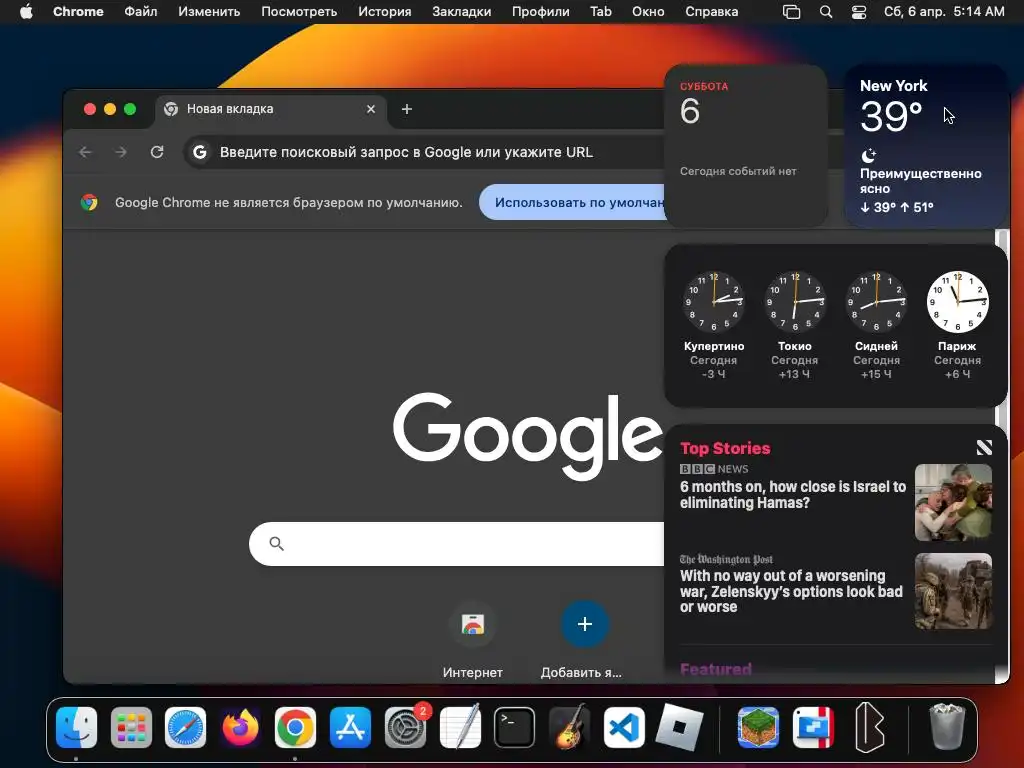
Task: Open Control Center in the menu bar
Action: point(859,12)
